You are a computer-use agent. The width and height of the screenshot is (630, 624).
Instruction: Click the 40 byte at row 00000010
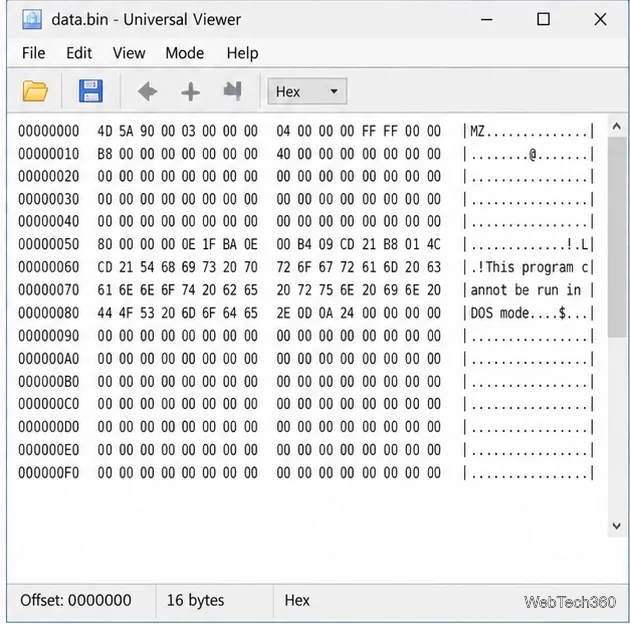pyautogui.click(x=283, y=154)
